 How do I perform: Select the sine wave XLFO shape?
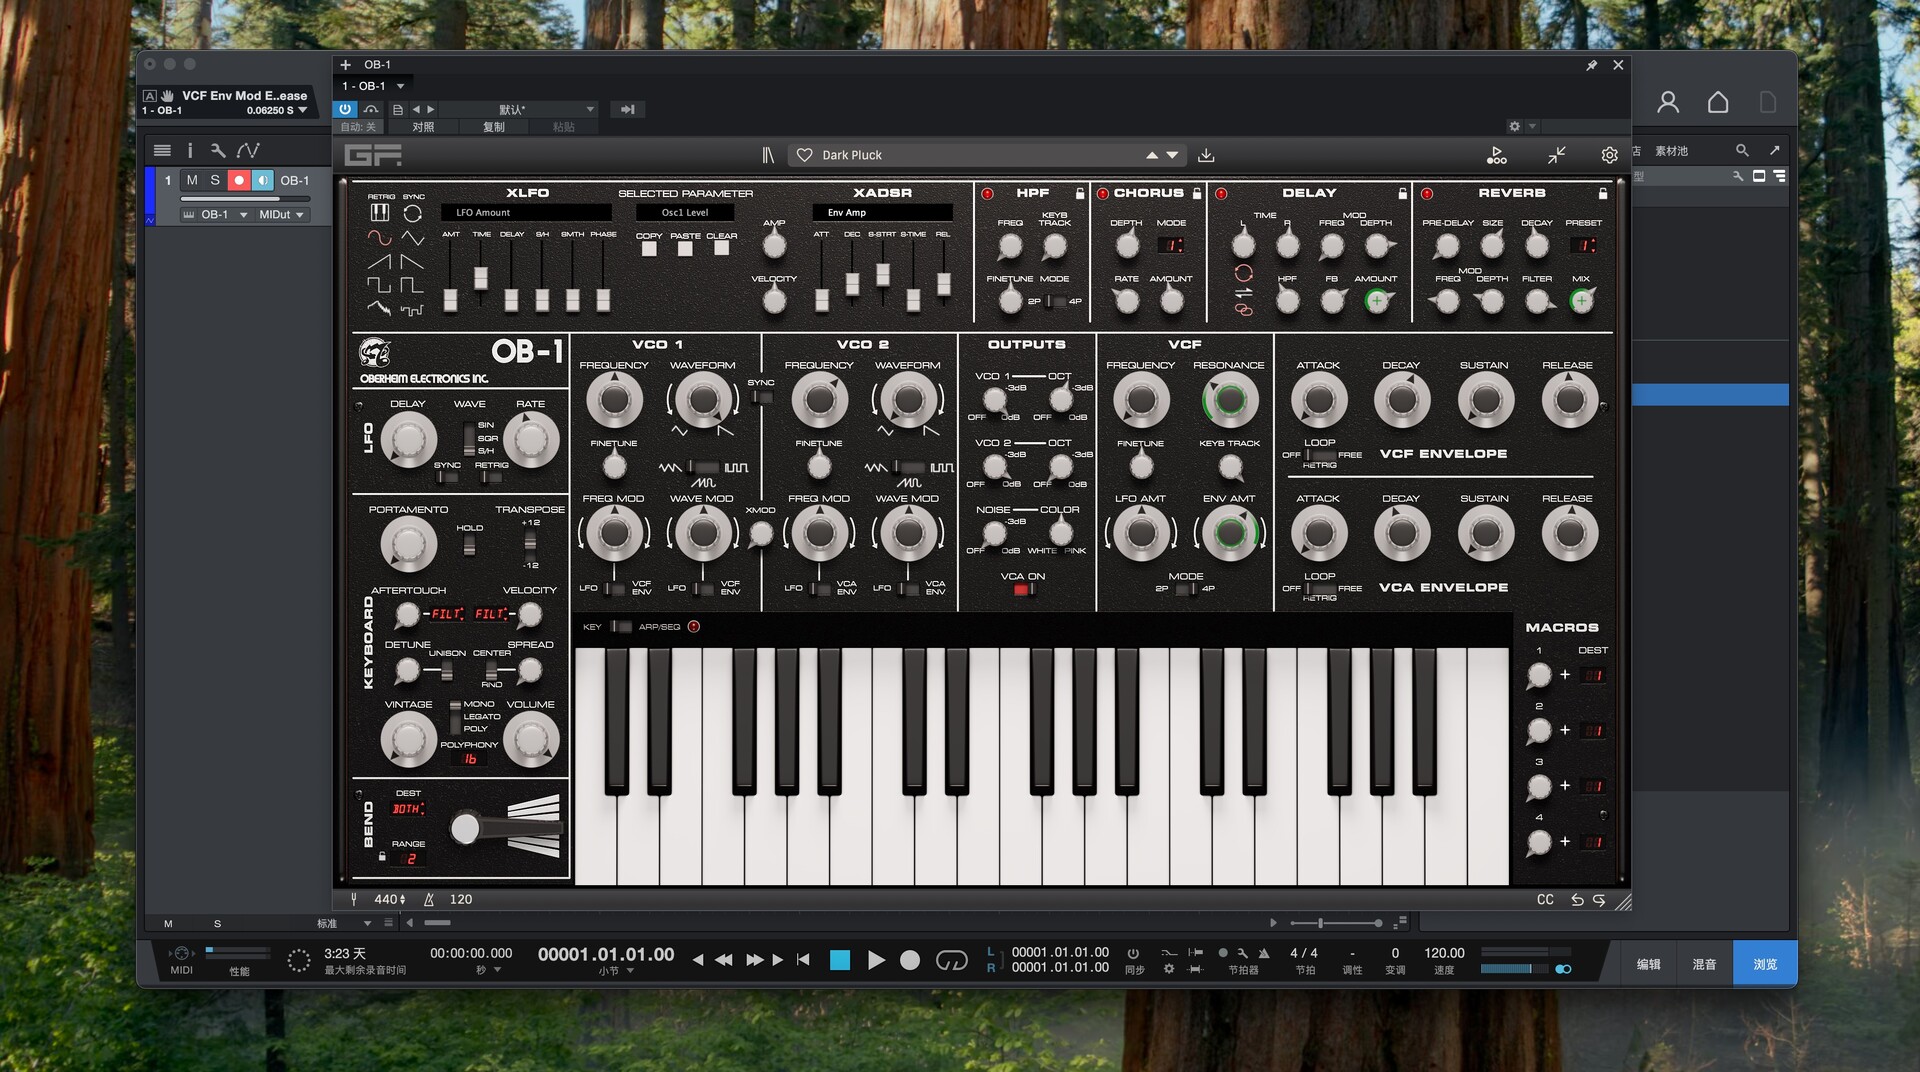point(379,238)
